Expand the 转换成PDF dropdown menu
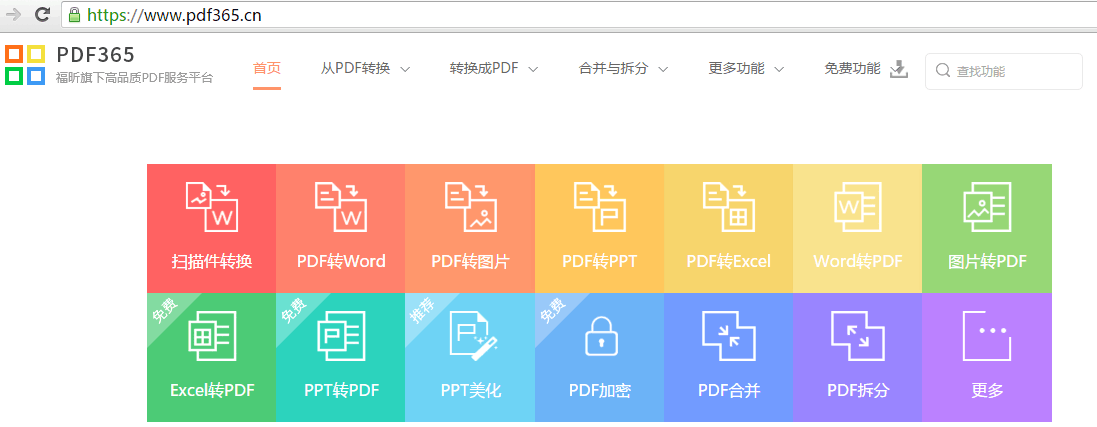1097x427 pixels. click(494, 69)
